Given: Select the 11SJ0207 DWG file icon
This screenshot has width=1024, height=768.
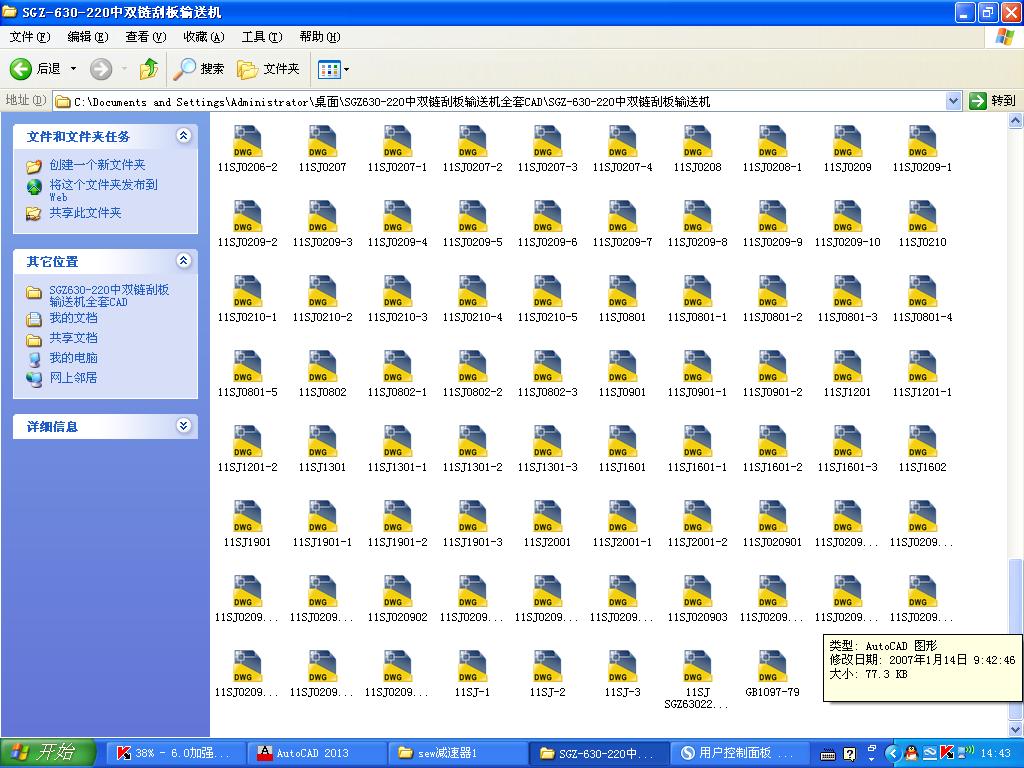Looking at the screenshot, I should pos(322,142).
